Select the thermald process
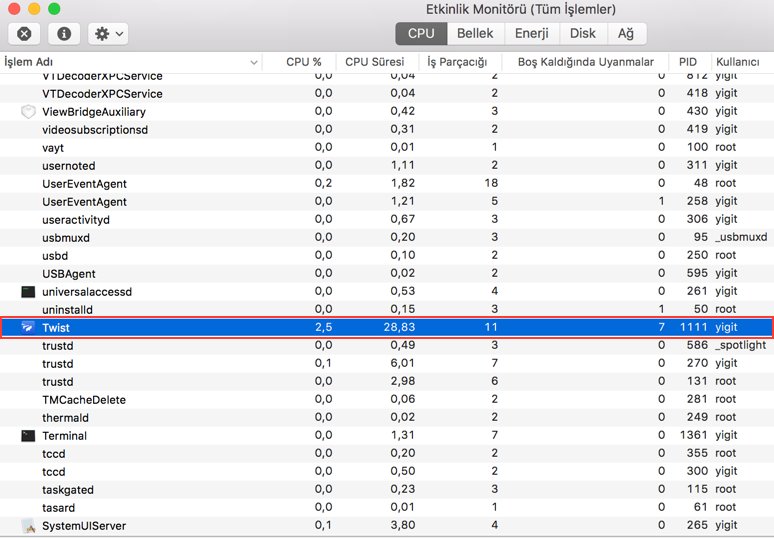This screenshot has width=774, height=538. coord(387,418)
